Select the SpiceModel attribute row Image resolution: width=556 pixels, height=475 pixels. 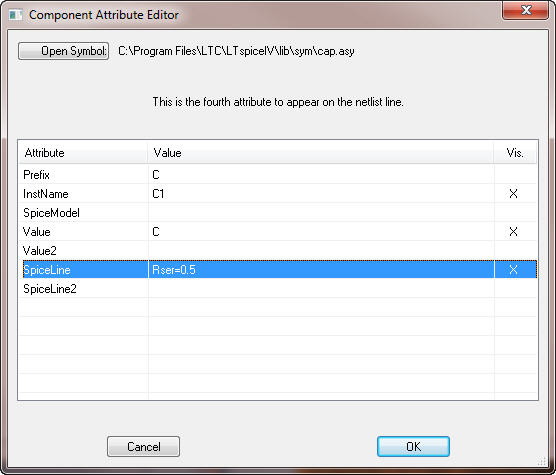click(x=278, y=213)
